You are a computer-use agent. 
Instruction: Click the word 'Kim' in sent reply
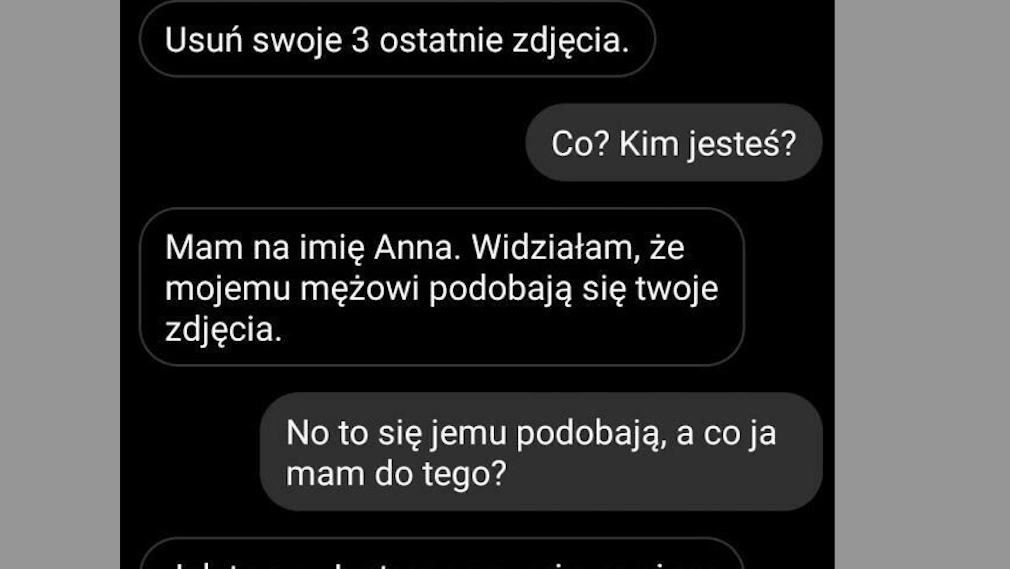[648, 143]
